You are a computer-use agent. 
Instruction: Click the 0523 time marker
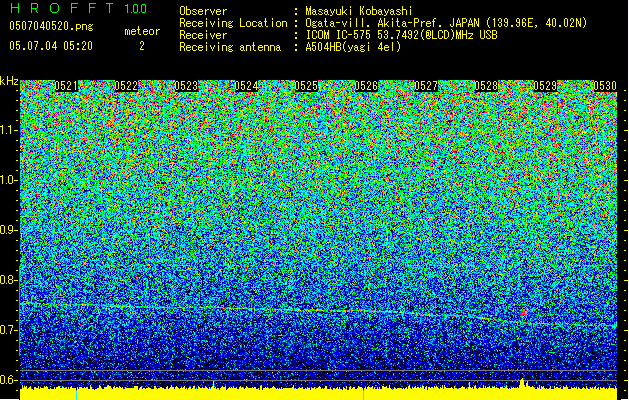point(186,86)
